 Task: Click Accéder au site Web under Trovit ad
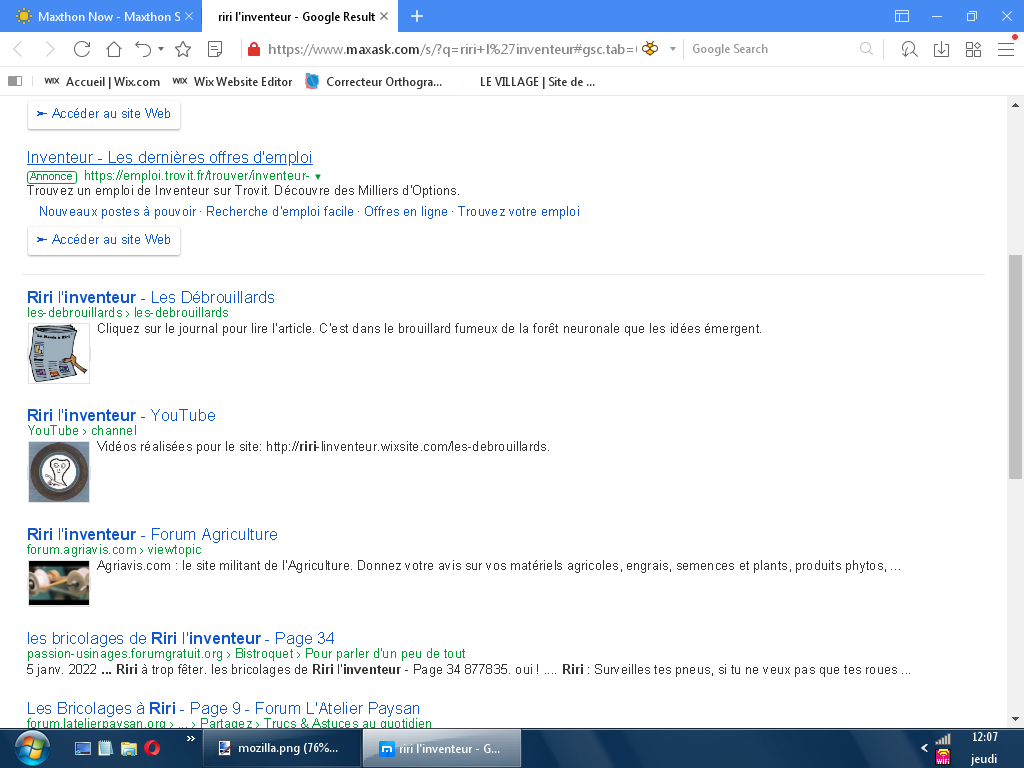coord(104,240)
